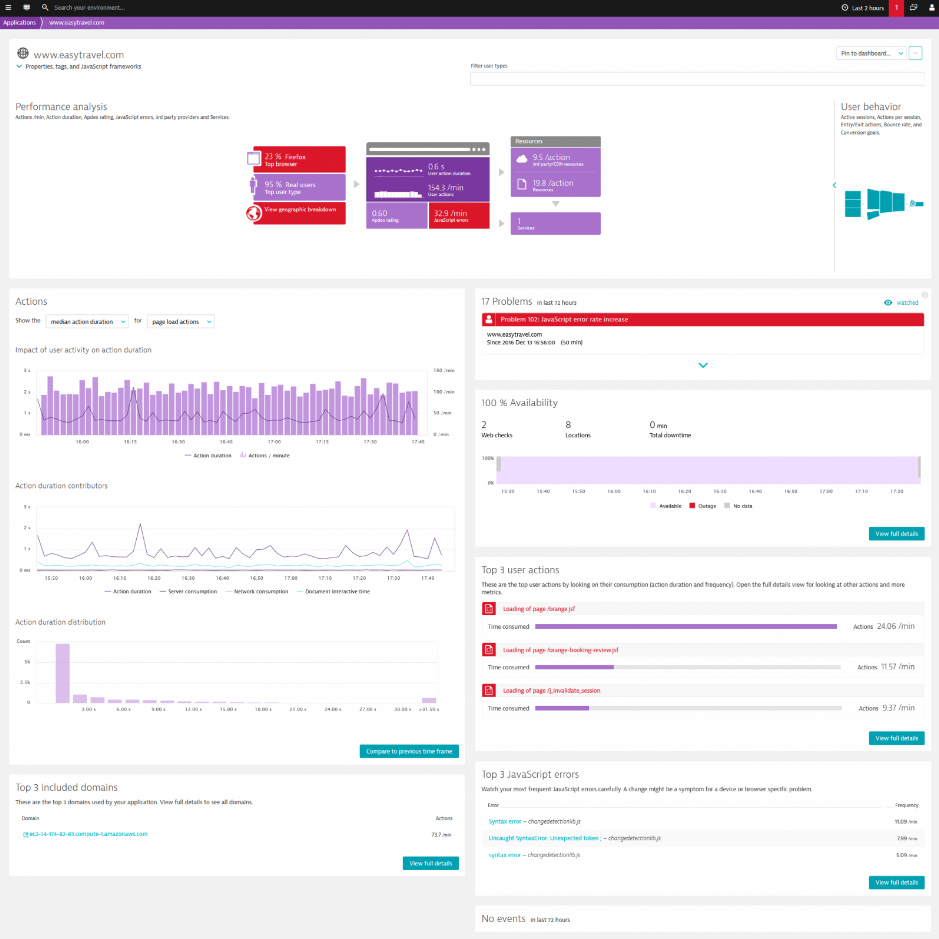Toggle Action duration legend in contributors chart
The image size is (939, 939).
[128, 592]
